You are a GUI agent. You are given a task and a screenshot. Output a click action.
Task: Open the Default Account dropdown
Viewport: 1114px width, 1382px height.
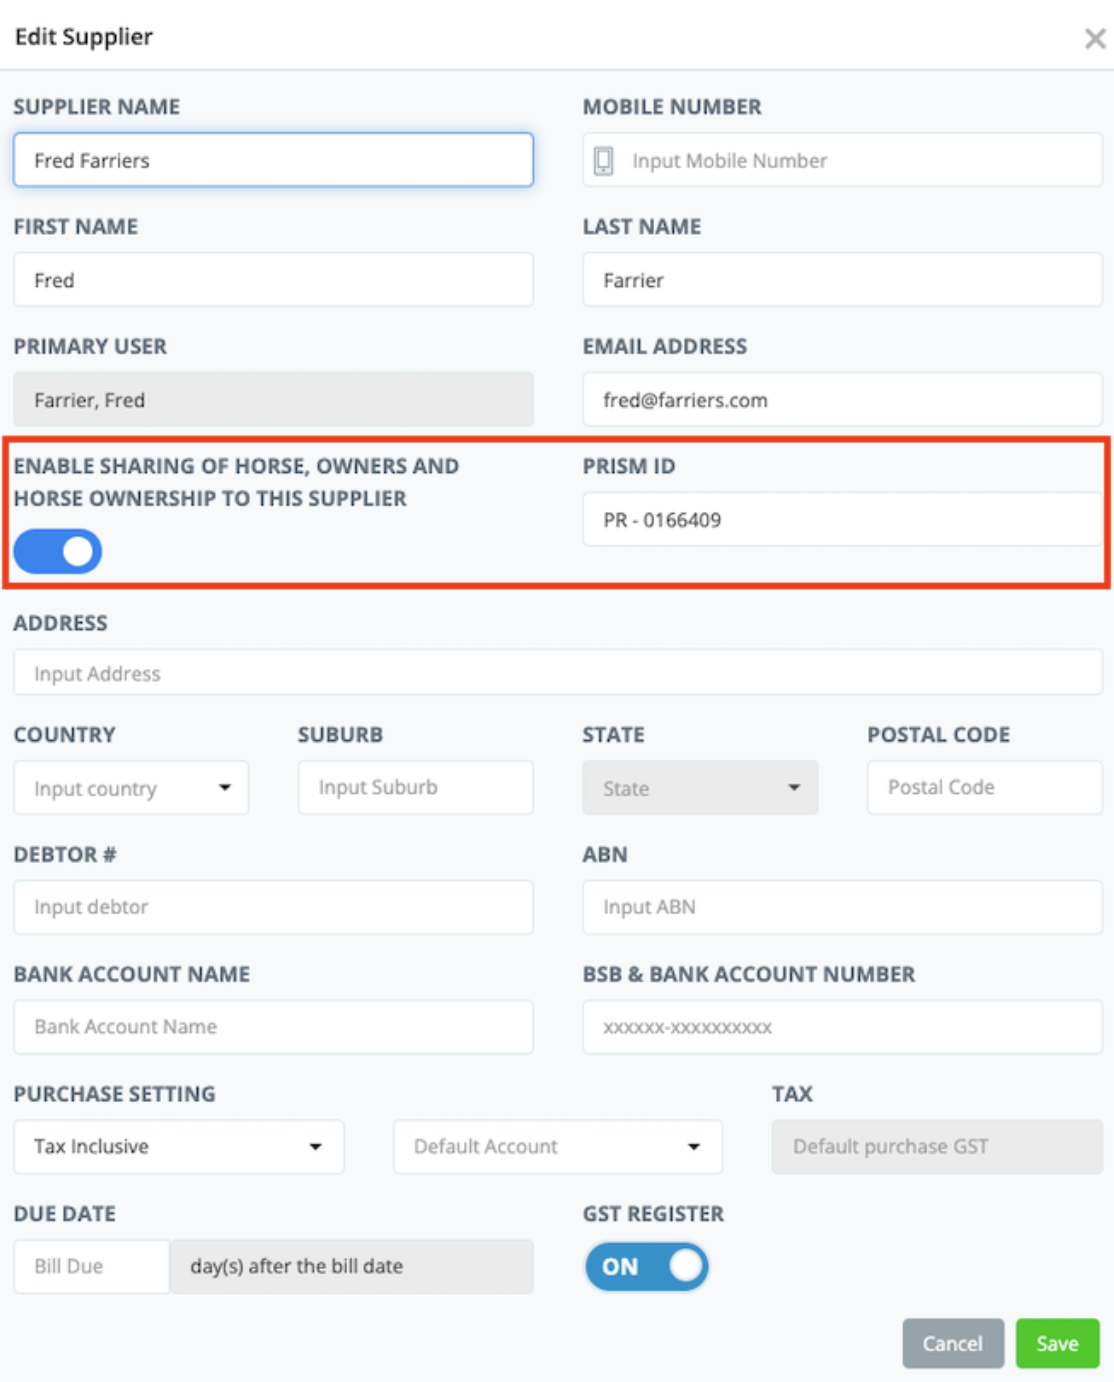(557, 1146)
